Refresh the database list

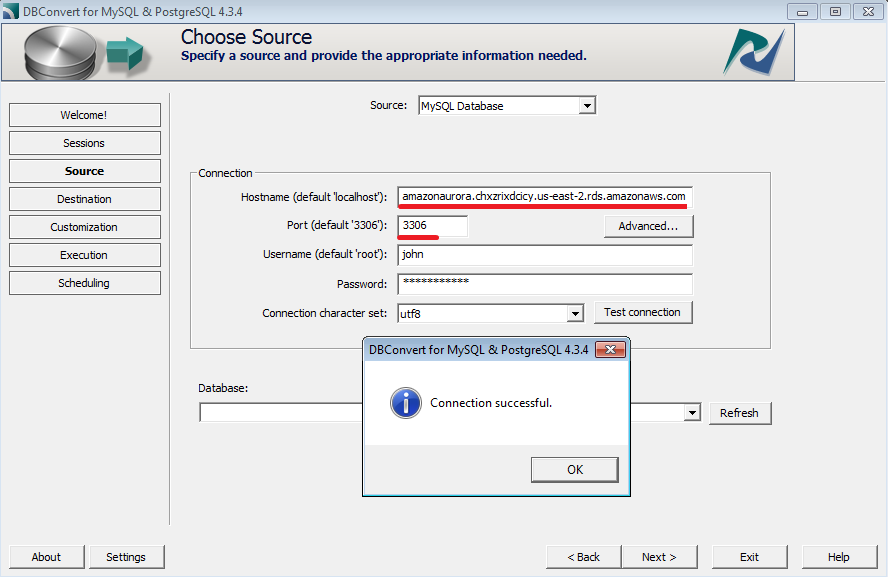740,413
